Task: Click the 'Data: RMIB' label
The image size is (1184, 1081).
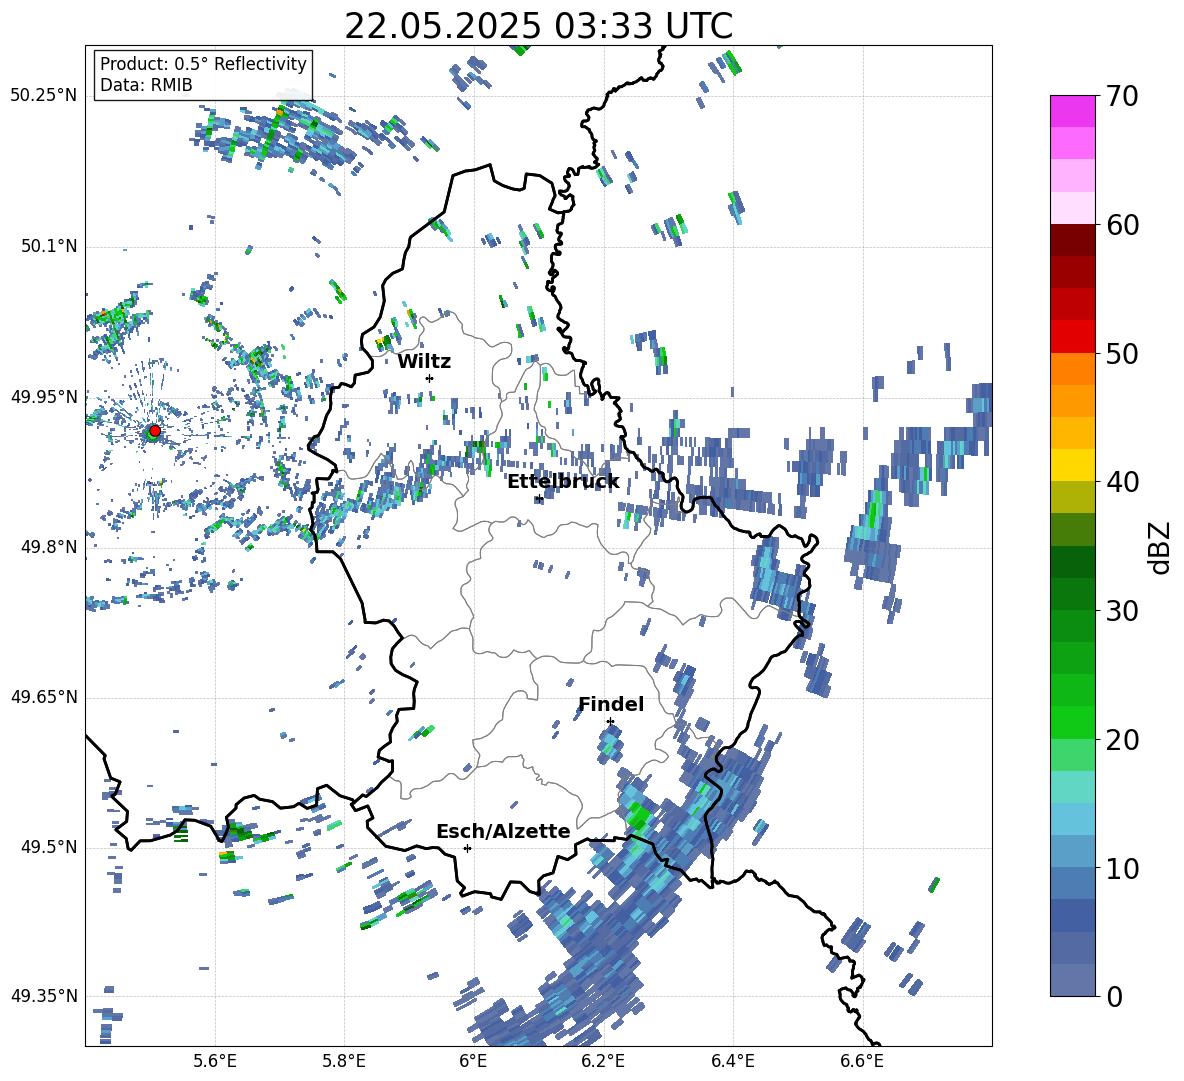Action: [146, 85]
